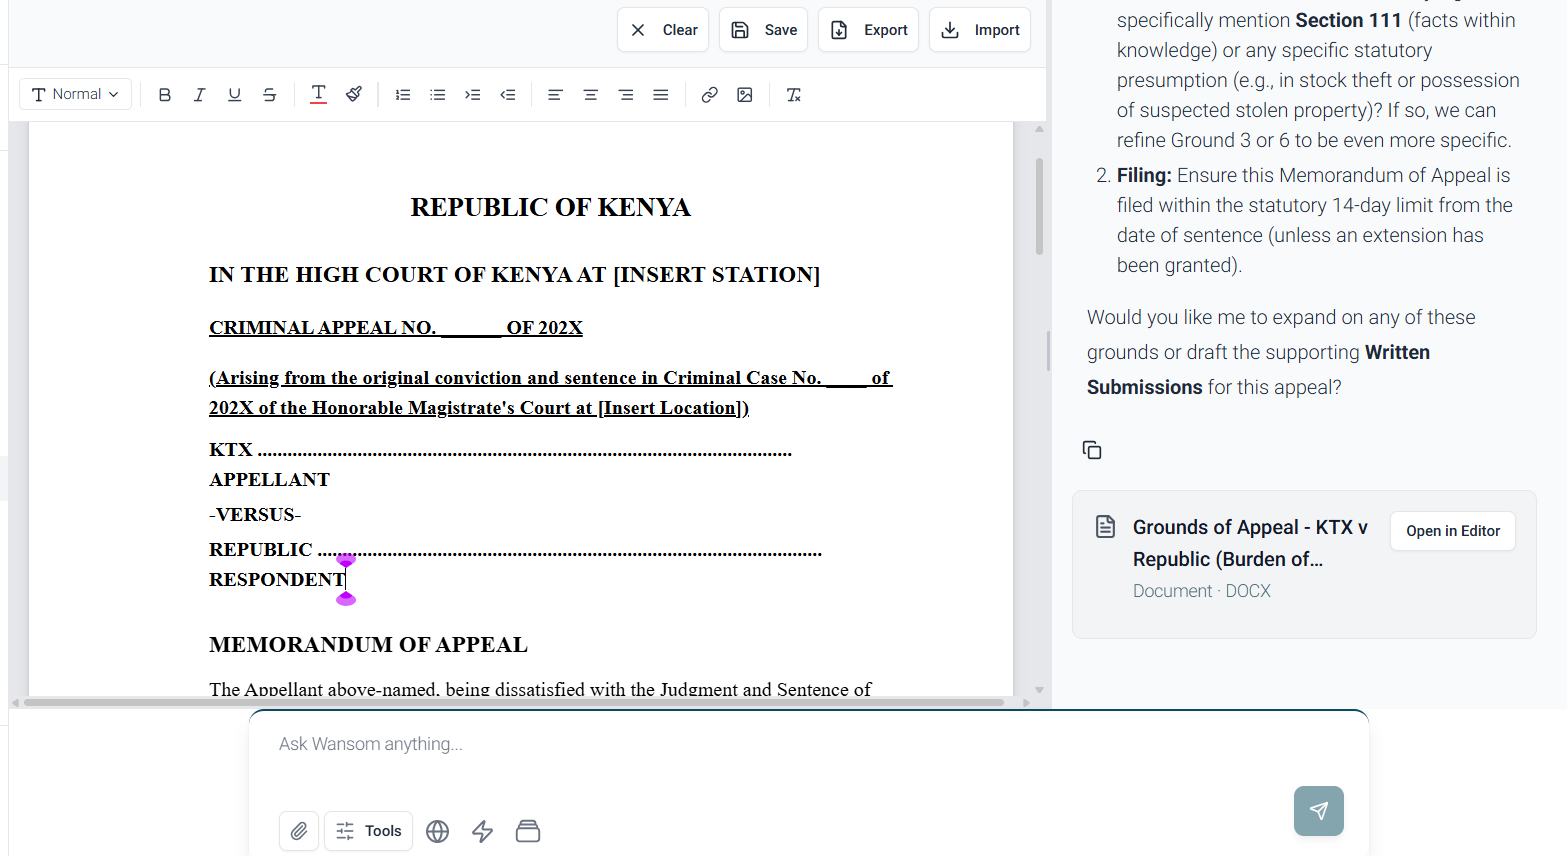Center-align the paragraph
The height and width of the screenshot is (856, 1567).
(591, 95)
